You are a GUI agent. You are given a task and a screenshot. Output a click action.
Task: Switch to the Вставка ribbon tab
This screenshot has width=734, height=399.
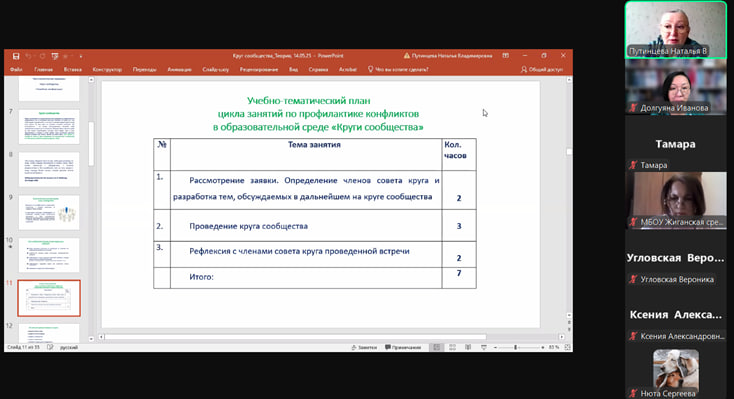73,69
